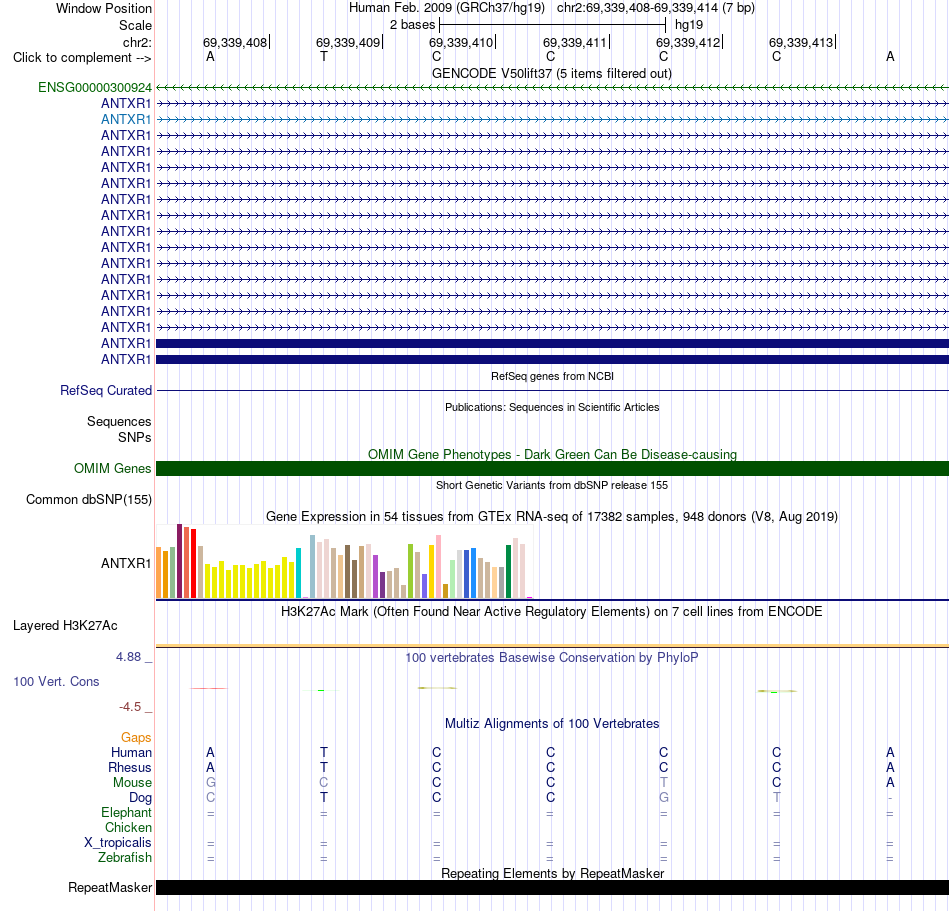Click the 69,339,408 position label
Viewport: 950px width, 911px height.
(x=235, y=42)
